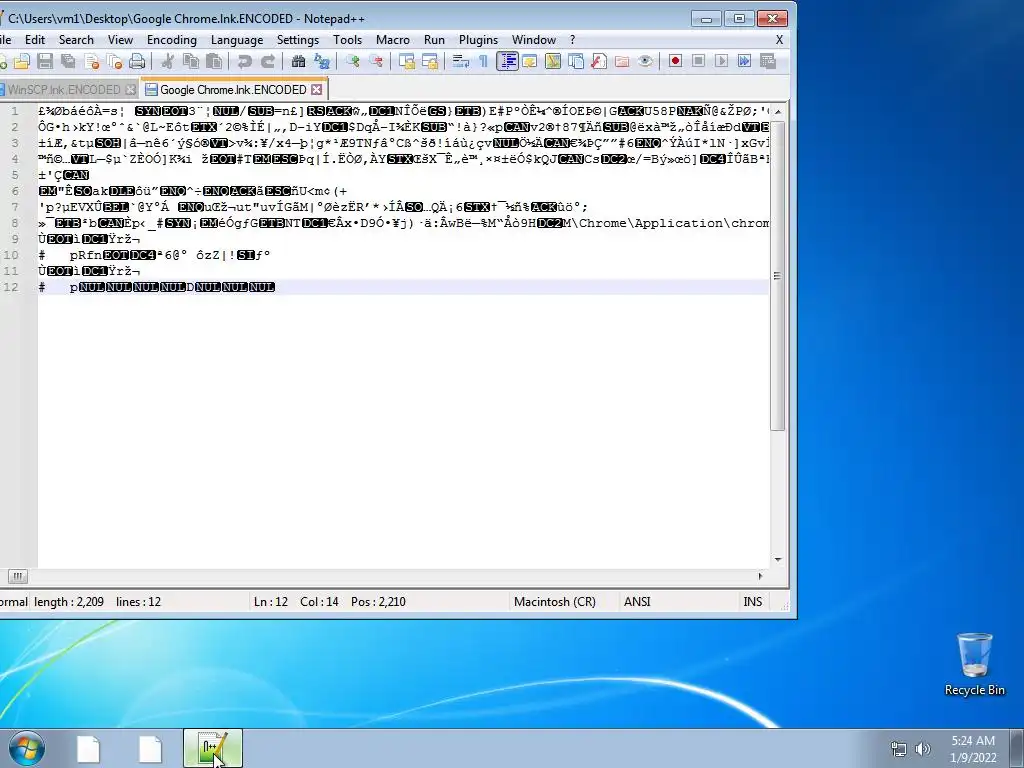The width and height of the screenshot is (1024, 768).
Task: Zoom out using the toolbar magnifier
Action: (x=376, y=61)
